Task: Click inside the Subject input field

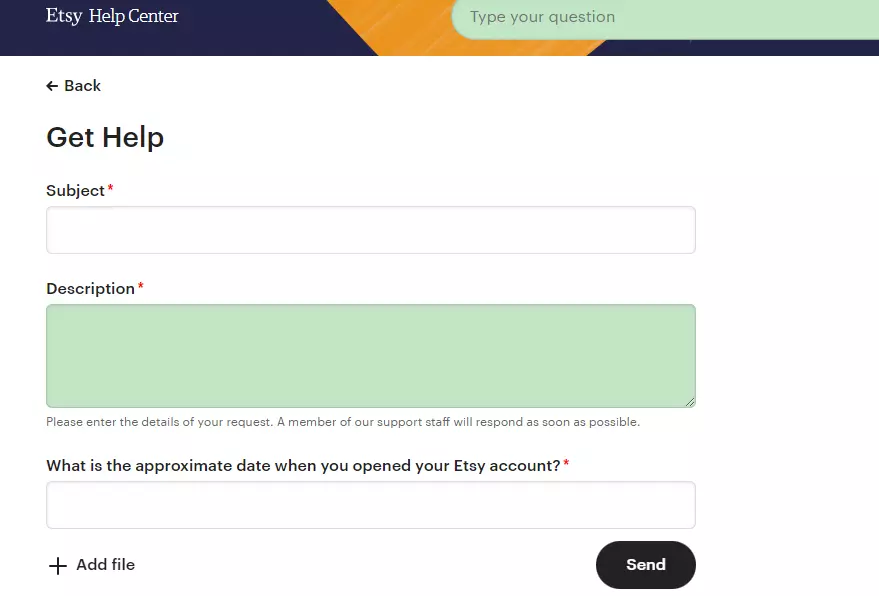Action: point(370,229)
